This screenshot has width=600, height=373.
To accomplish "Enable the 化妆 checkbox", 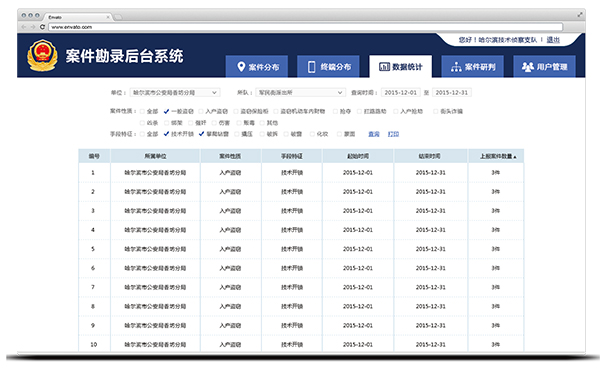I will pyautogui.click(x=312, y=134).
